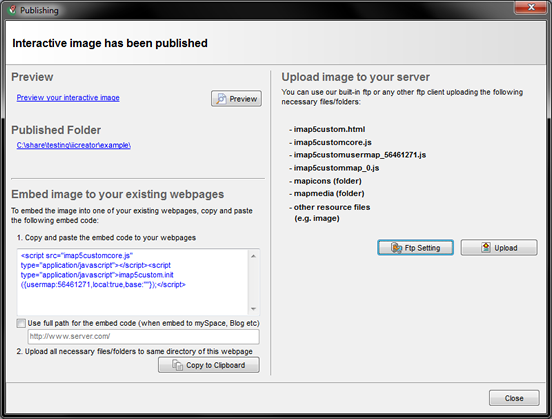Click the 'imap5customcore.js' file entry

pos(333,142)
